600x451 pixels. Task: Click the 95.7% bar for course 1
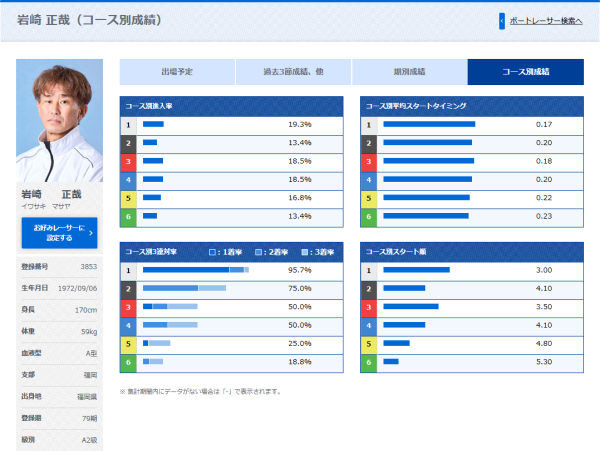(196, 270)
